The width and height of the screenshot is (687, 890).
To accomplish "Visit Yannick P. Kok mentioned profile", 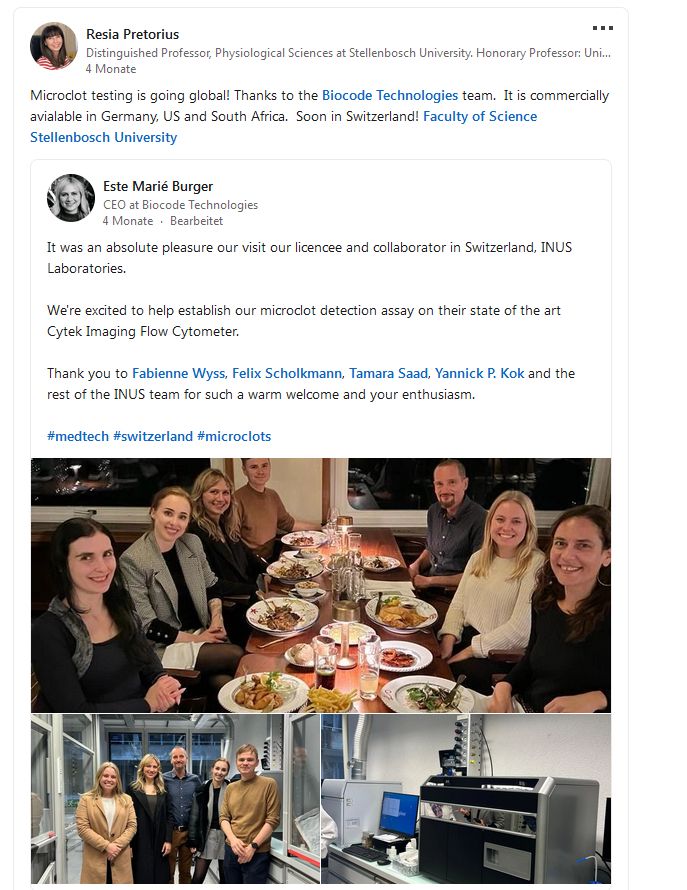I will coord(479,373).
